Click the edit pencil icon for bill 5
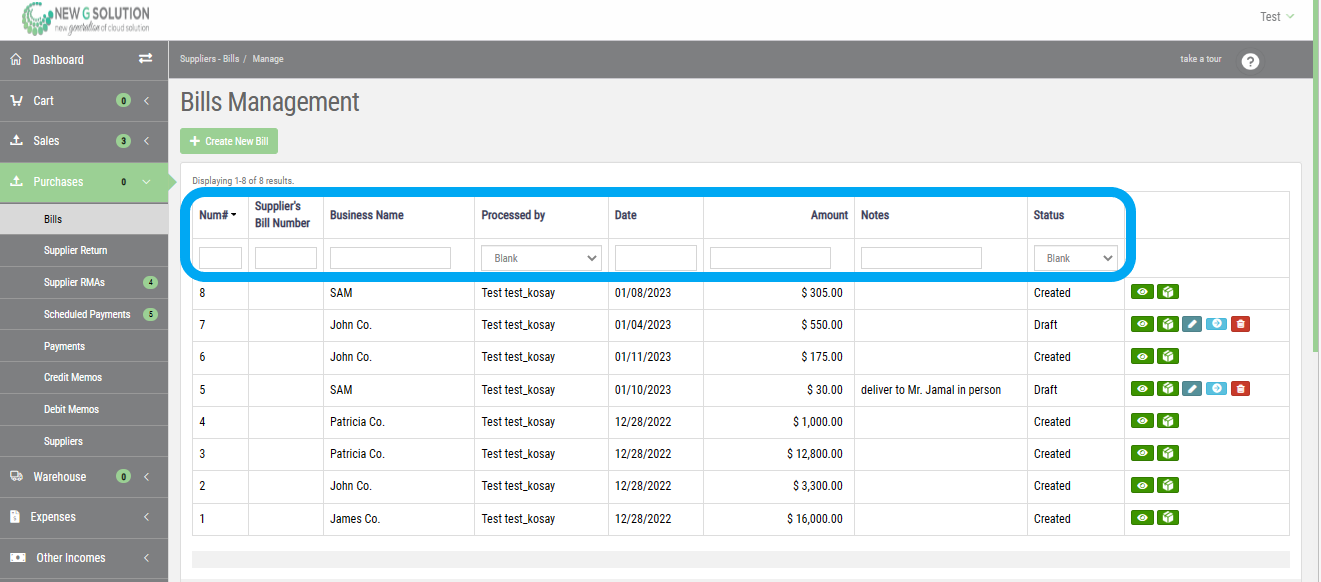This screenshot has width=1321, height=582. 1191,389
